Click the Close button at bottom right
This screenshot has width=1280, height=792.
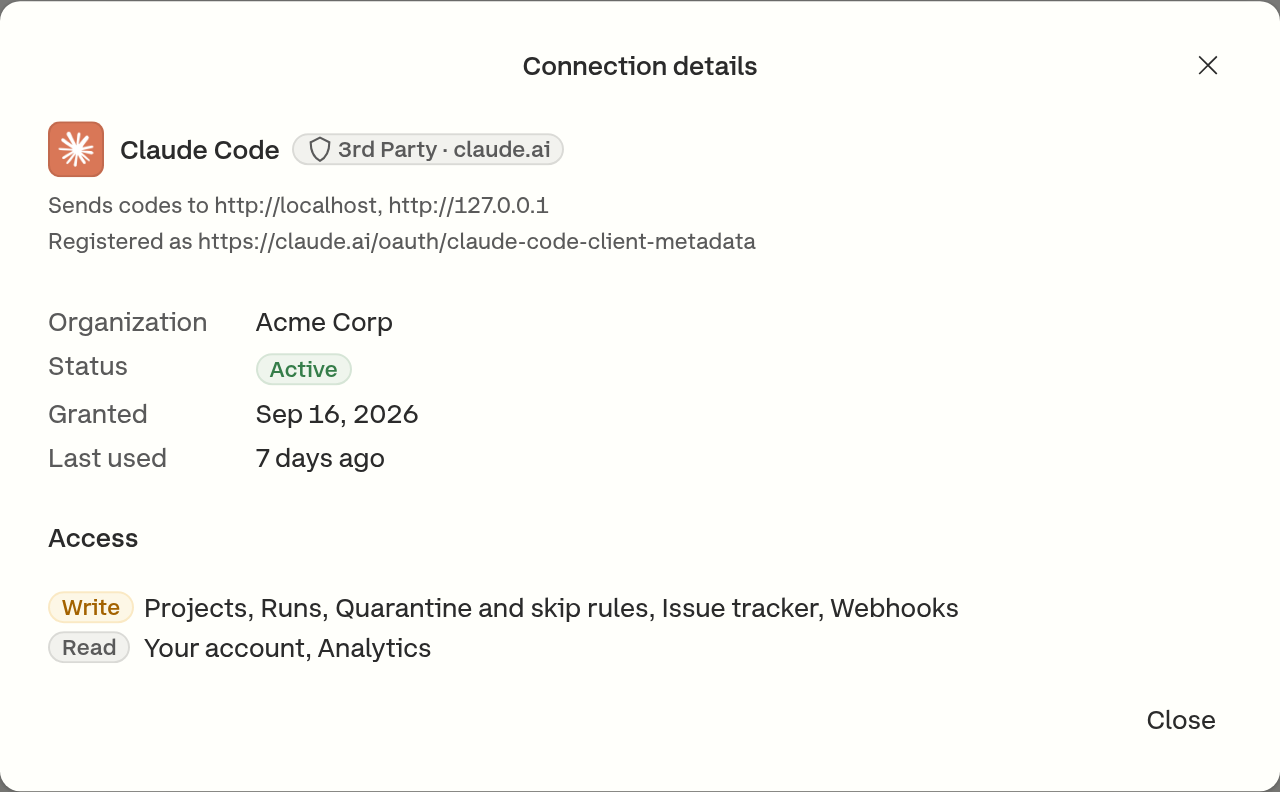click(x=1181, y=720)
